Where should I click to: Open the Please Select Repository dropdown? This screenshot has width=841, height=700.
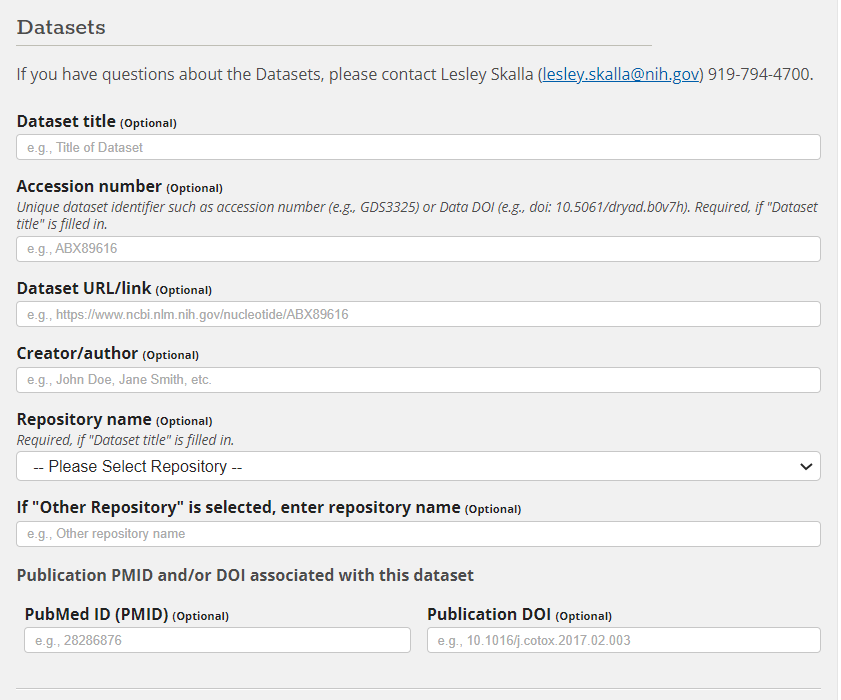[x=418, y=466]
